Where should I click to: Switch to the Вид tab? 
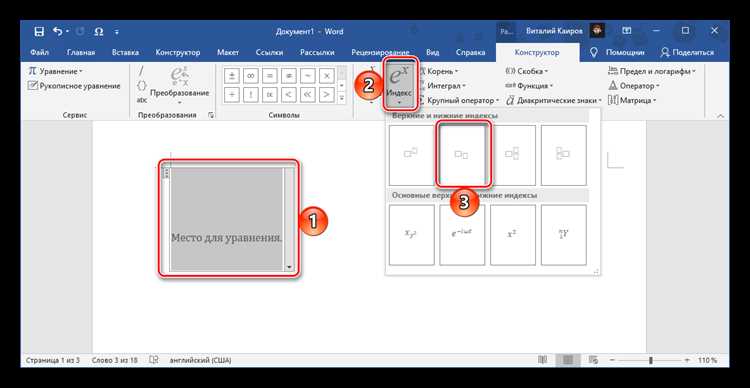click(x=432, y=53)
